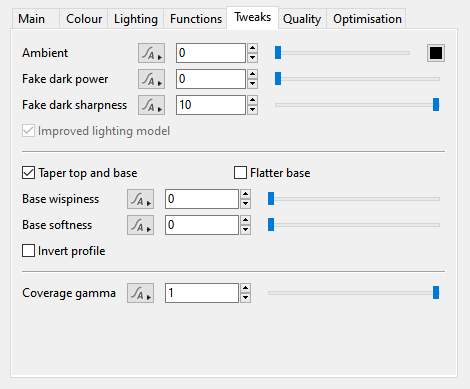
Task: Focus the Base softness value field
Action: pos(202,225)
